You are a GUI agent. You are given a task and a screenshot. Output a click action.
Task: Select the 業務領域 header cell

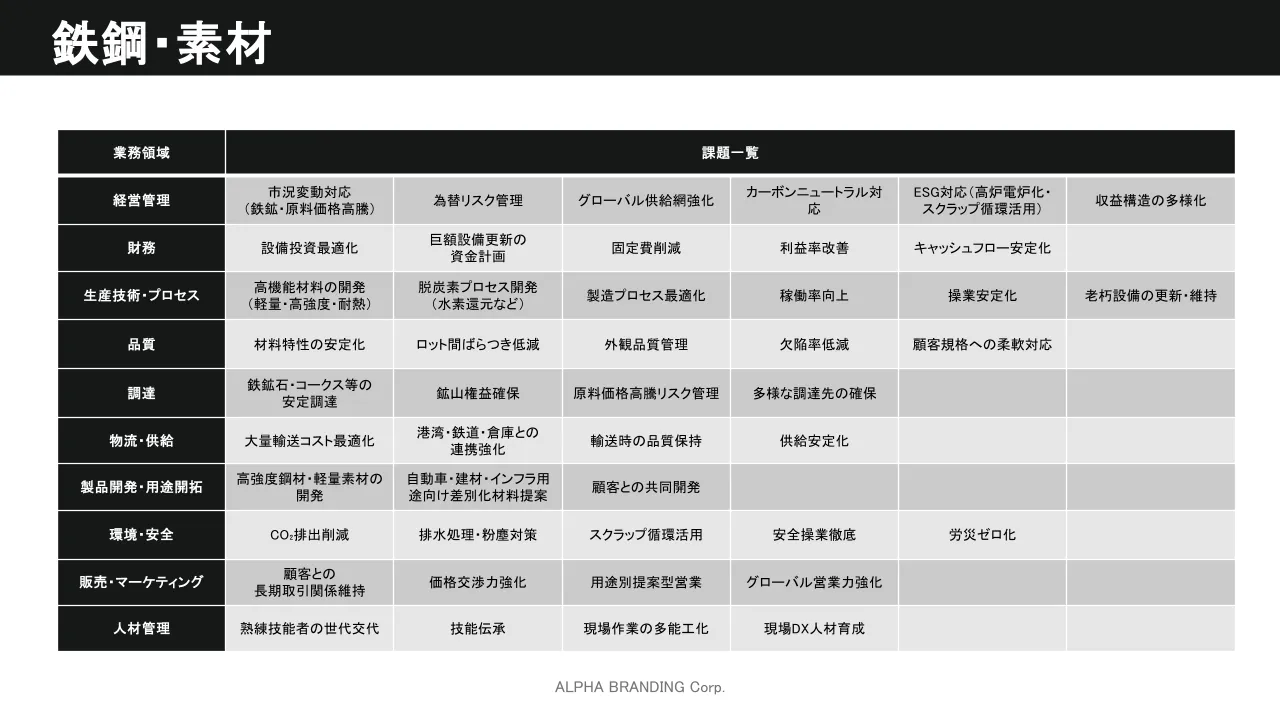[x=141, y=153]
